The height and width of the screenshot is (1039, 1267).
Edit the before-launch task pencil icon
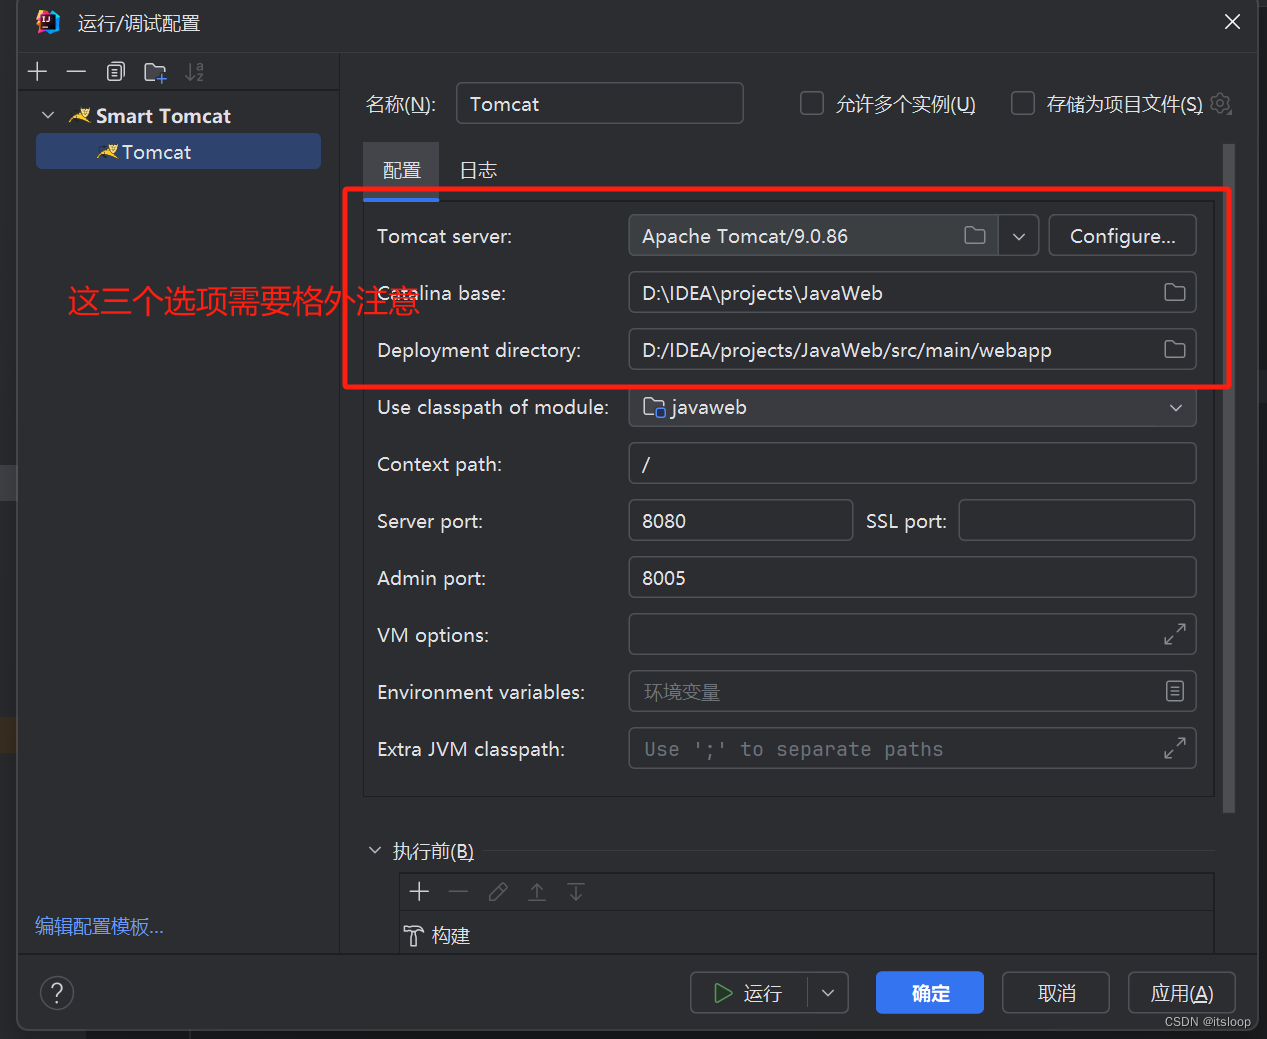(x=498, y=891)
